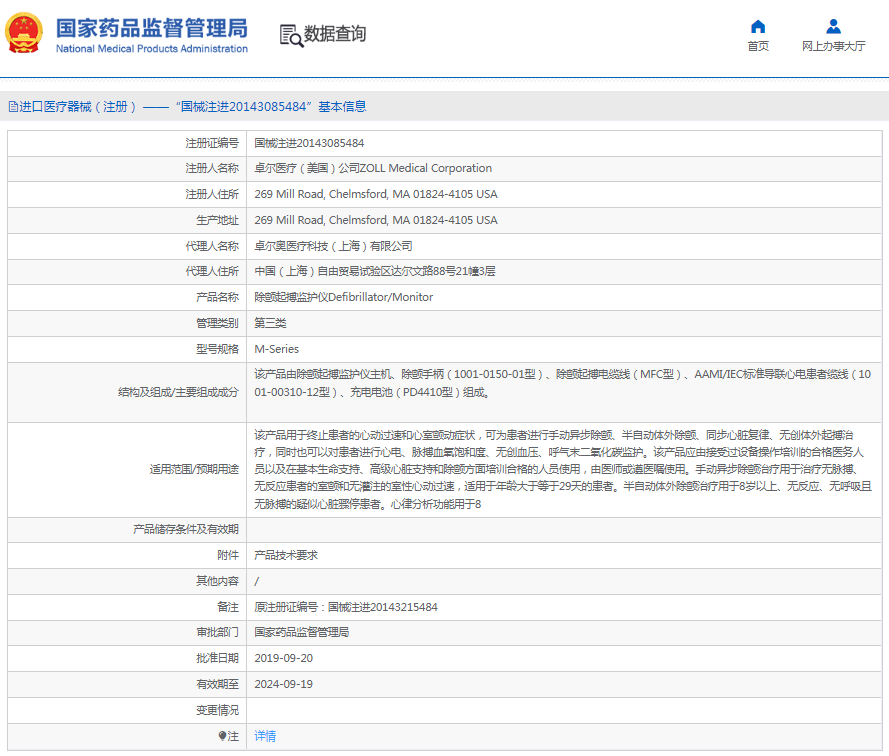
Task: Select the 有效期至 label
Action: pyautogui.click(x=218, y=685)
